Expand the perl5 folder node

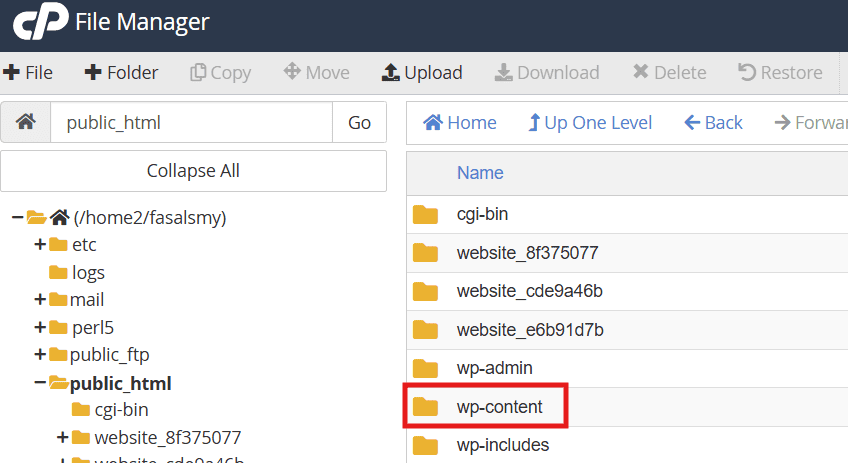click(40, 327)
